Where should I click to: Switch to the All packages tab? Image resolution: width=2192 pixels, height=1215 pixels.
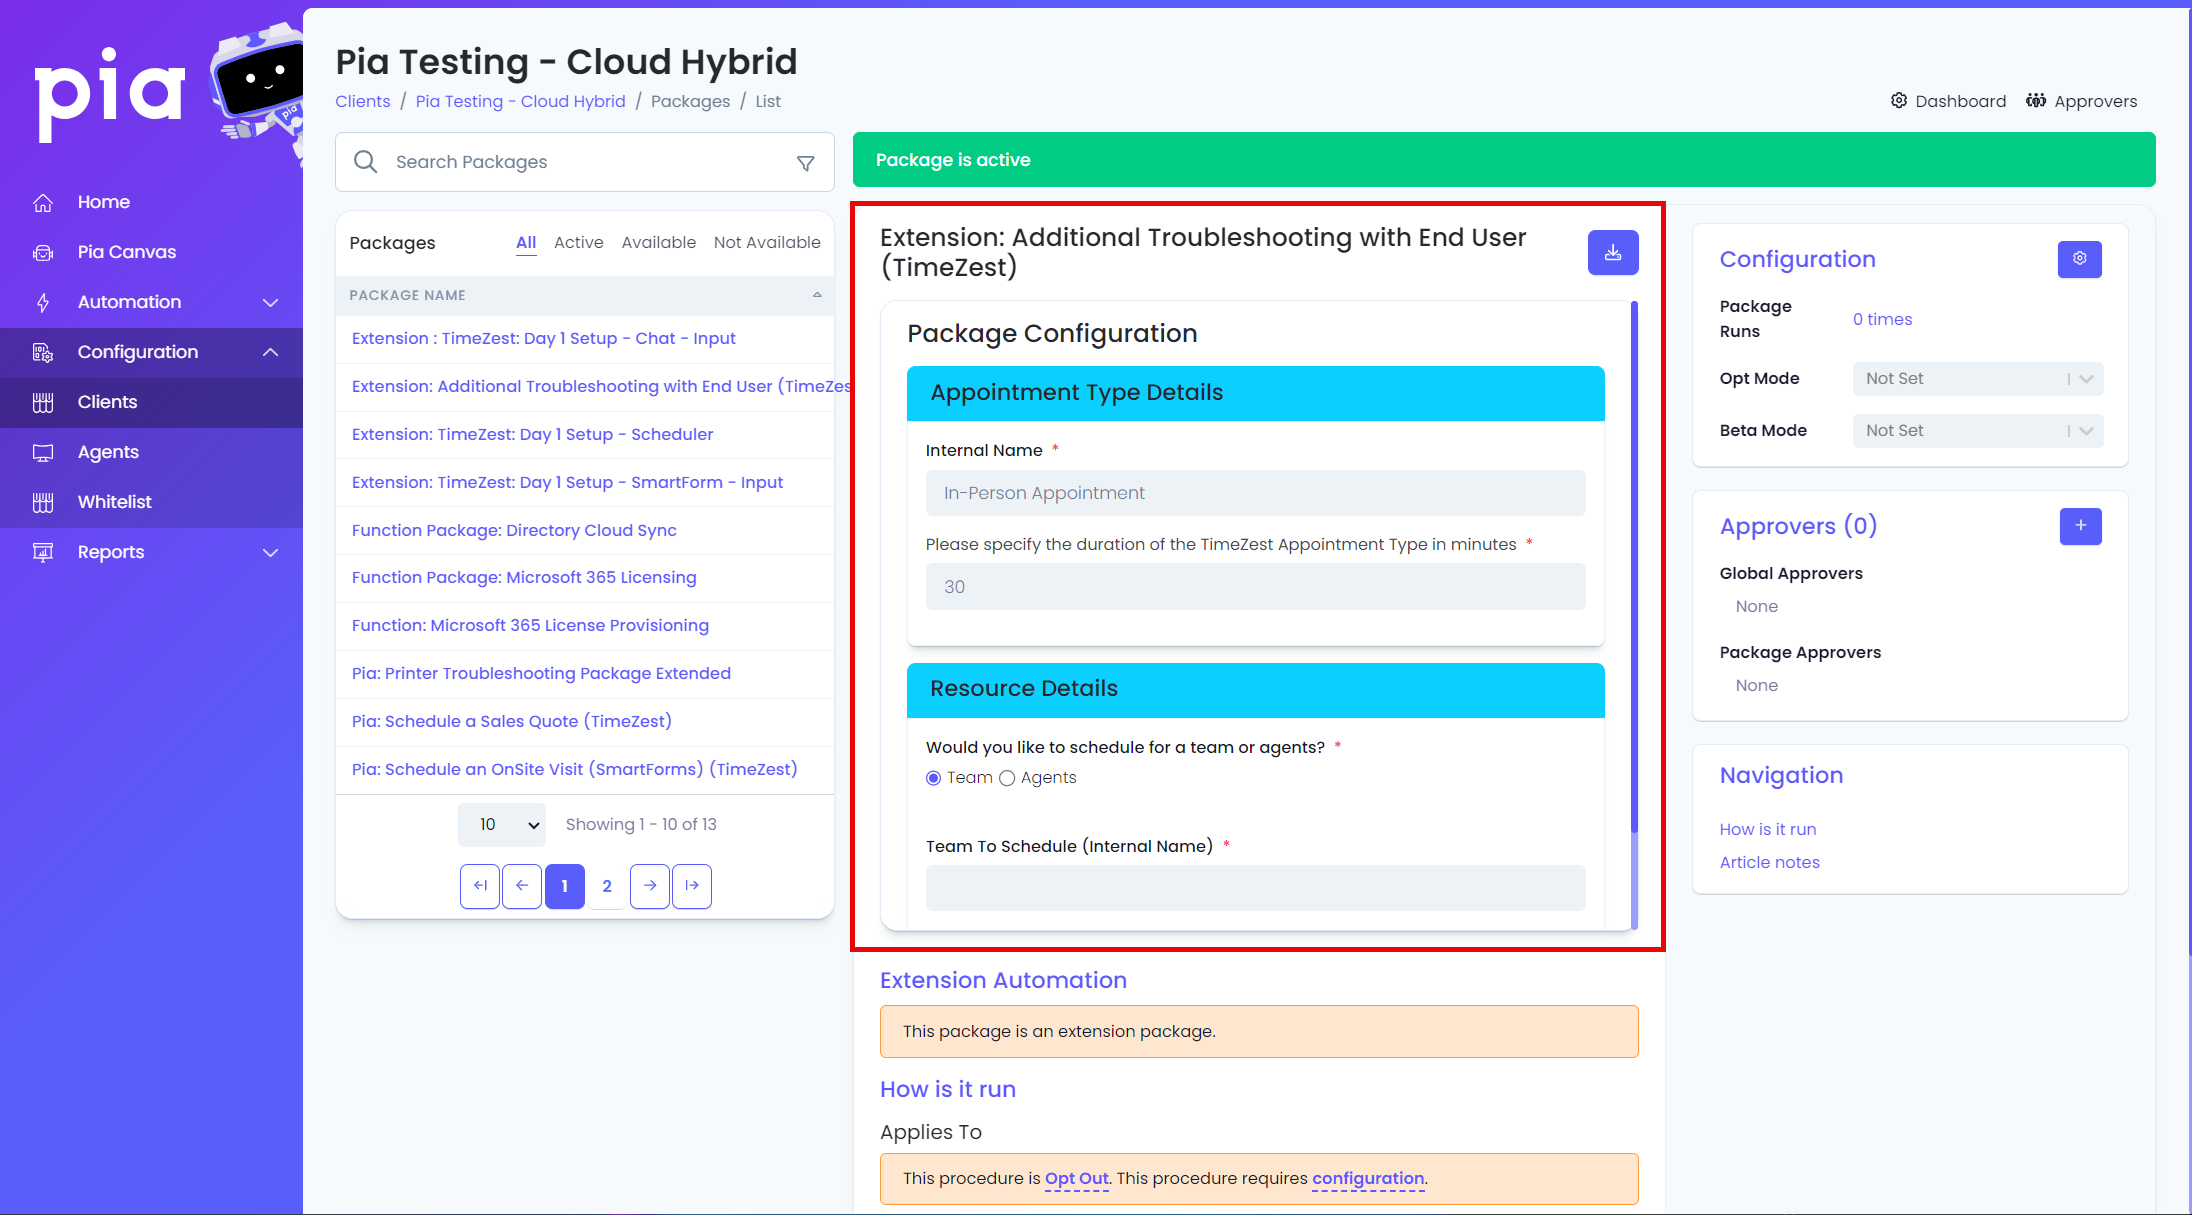click(526, 242)
